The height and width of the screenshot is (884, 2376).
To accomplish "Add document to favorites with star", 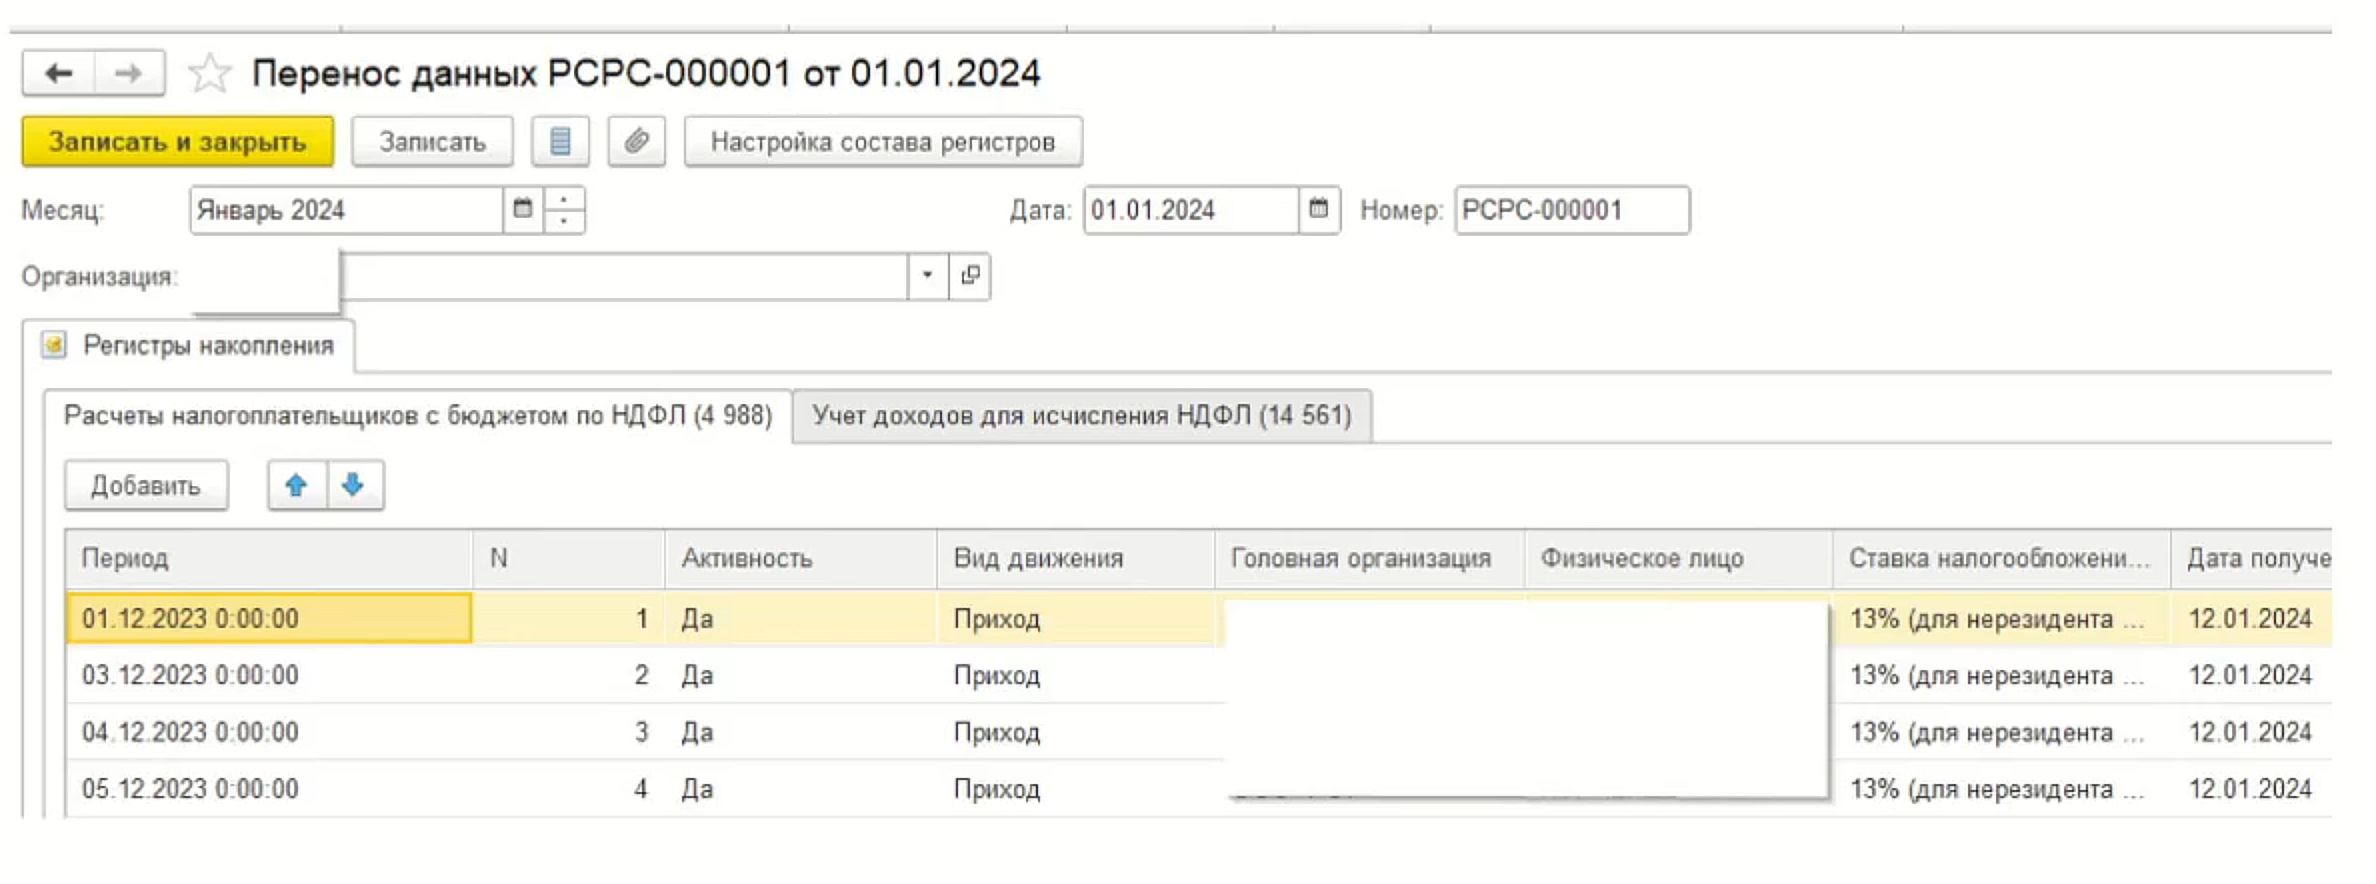I will point(210,74).
